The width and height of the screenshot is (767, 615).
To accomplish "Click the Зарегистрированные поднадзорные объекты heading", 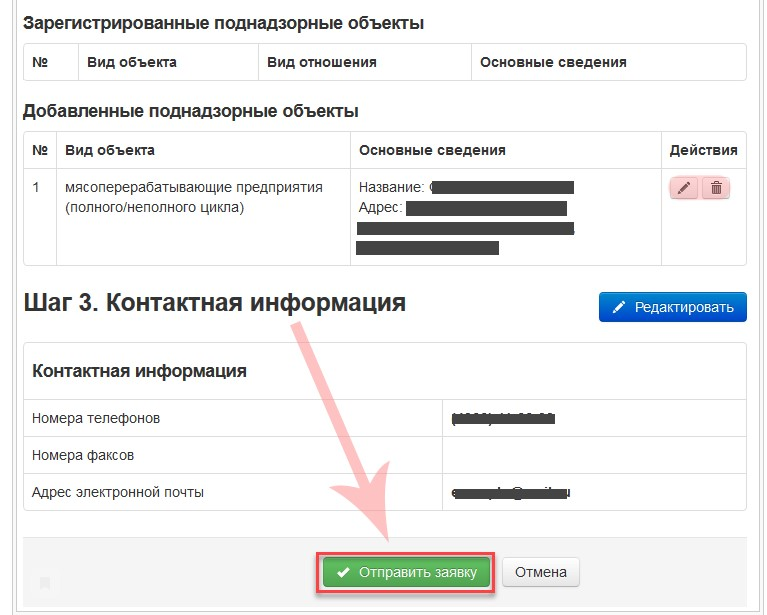I will click(x=223, y=22).
